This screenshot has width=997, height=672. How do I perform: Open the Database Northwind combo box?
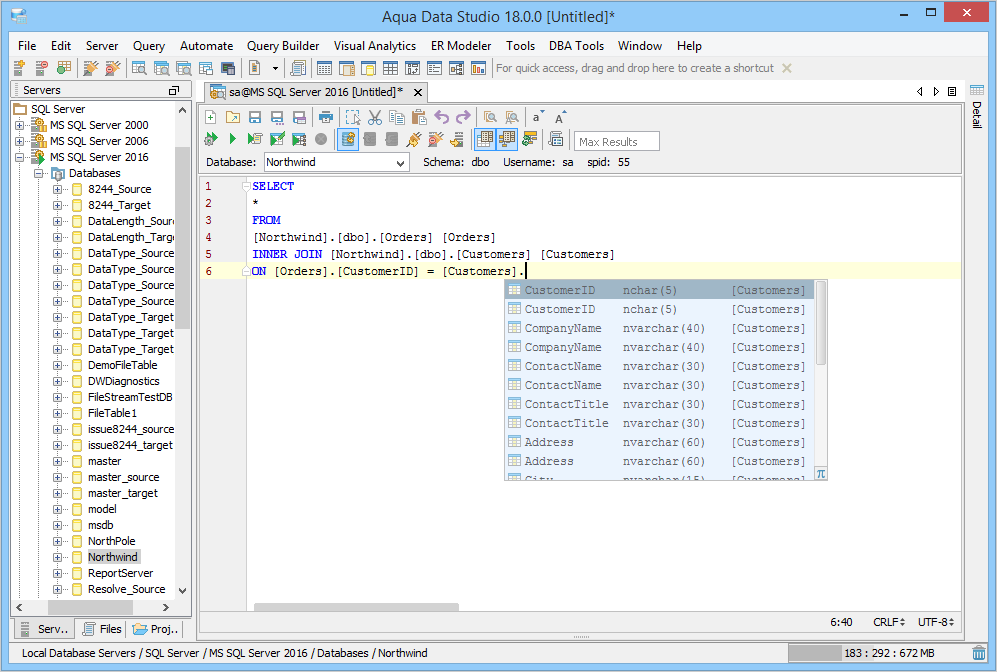pyautogui.click(x=336, y=162)
